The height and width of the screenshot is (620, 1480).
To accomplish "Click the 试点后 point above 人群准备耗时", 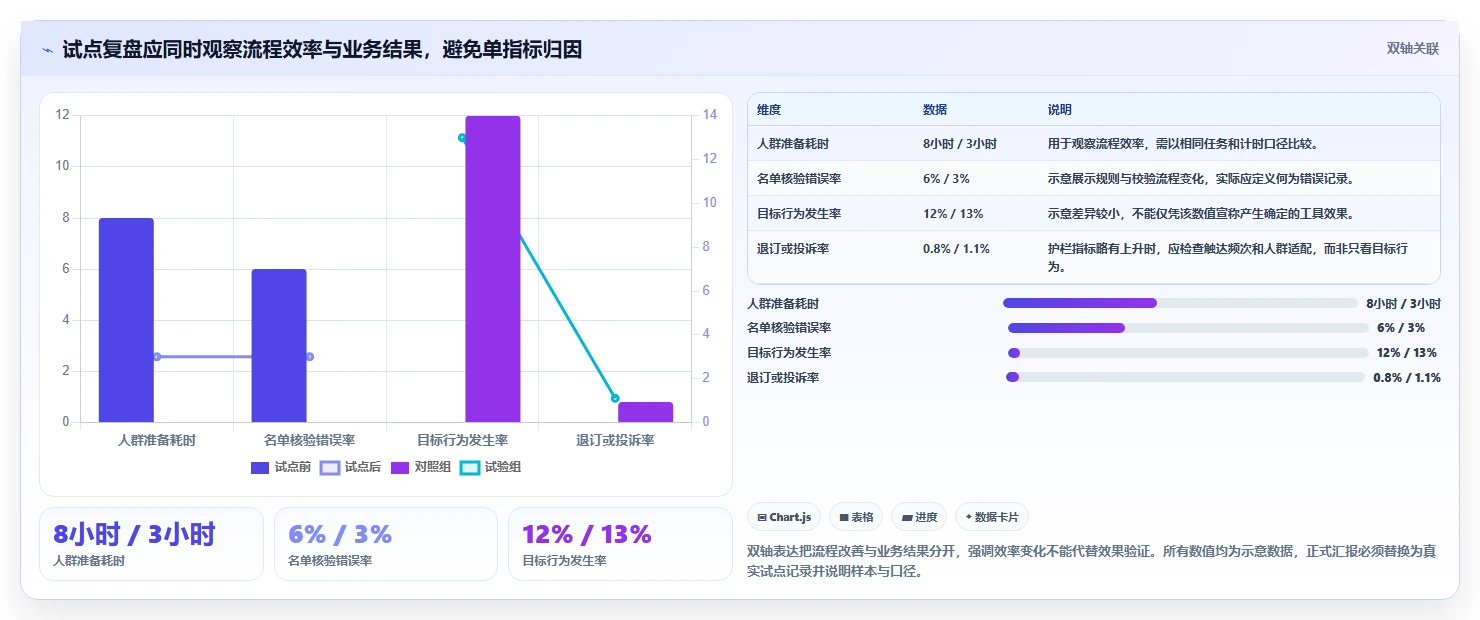I will [x=157, y=356].
